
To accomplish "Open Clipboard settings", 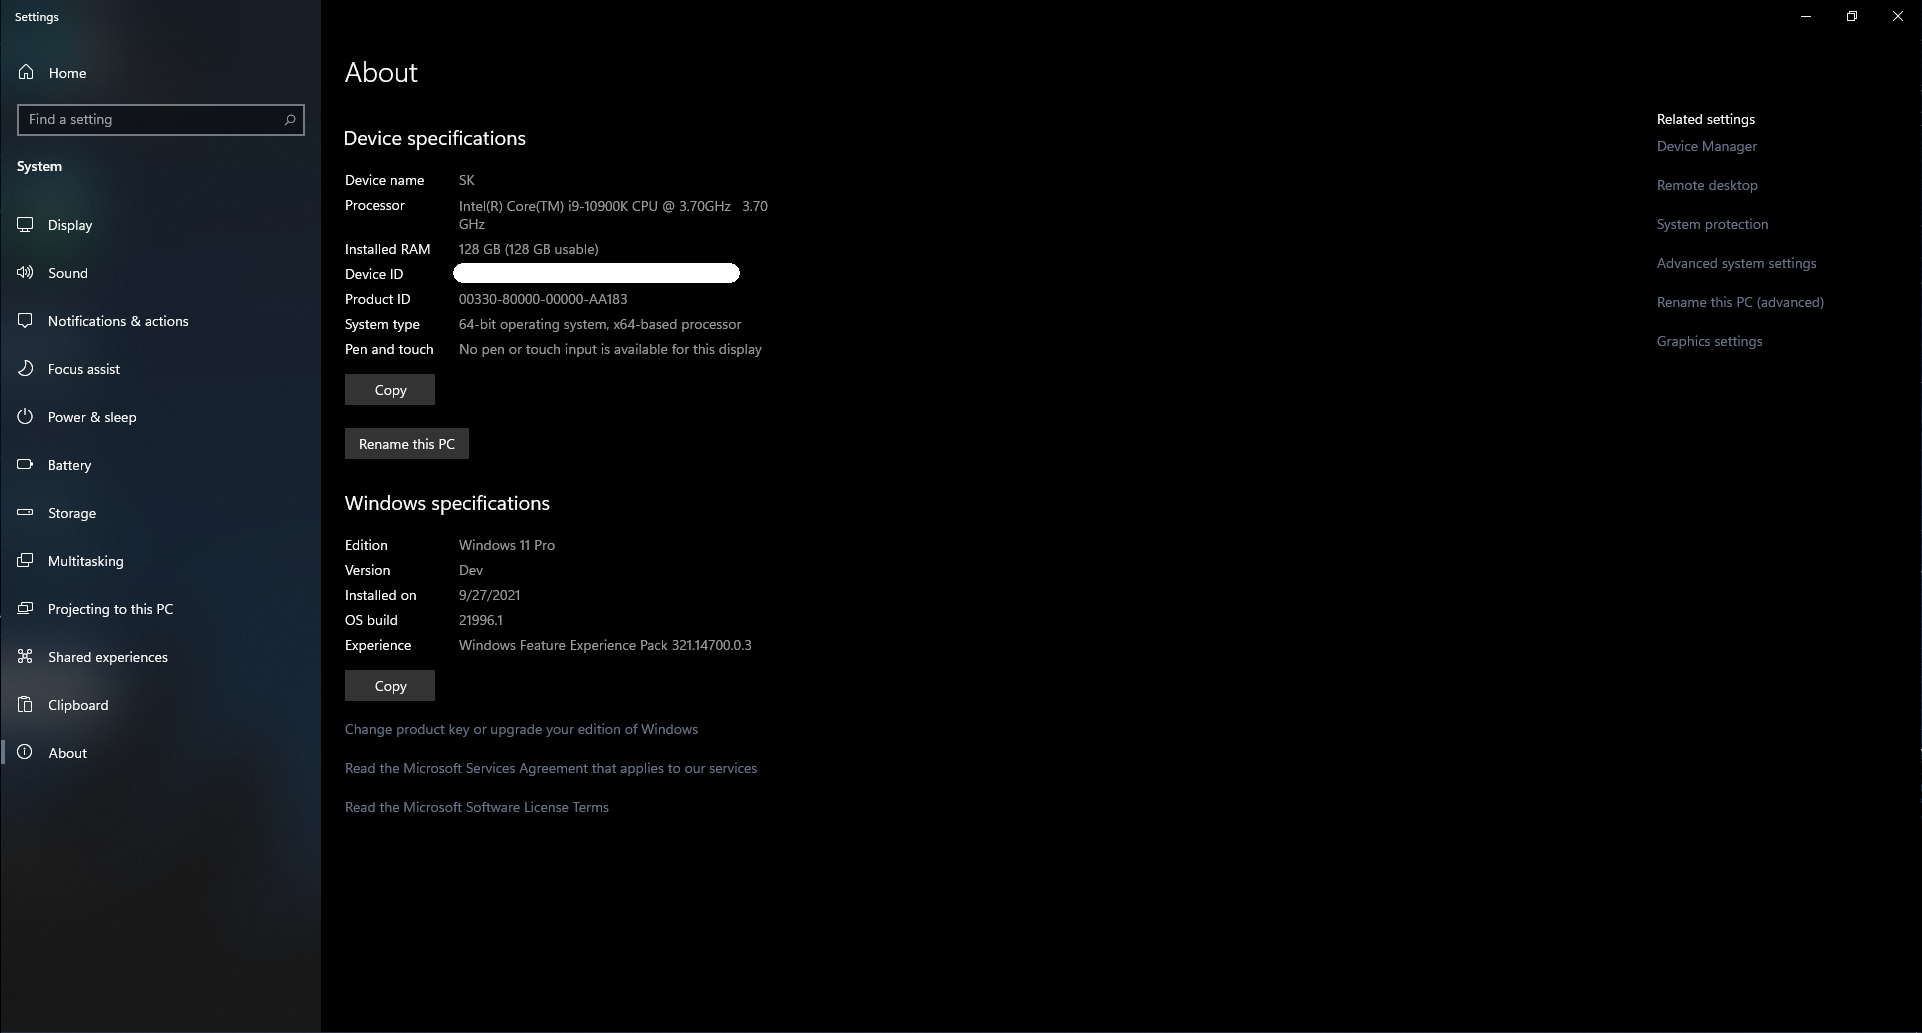I will 160,705.
